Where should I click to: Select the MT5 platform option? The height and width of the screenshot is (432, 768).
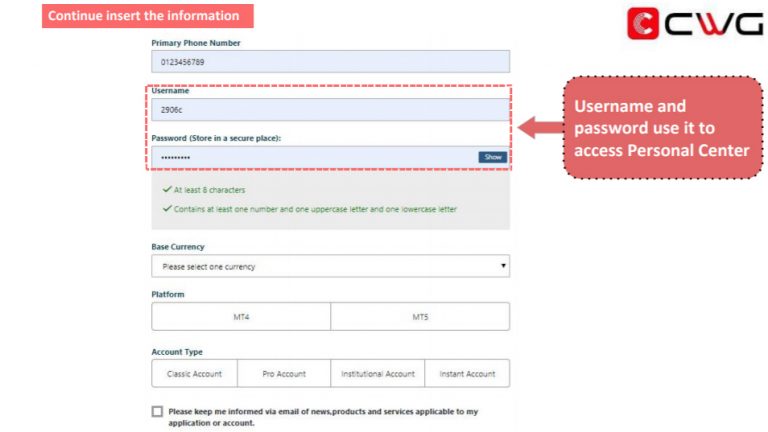pos(420,316)
